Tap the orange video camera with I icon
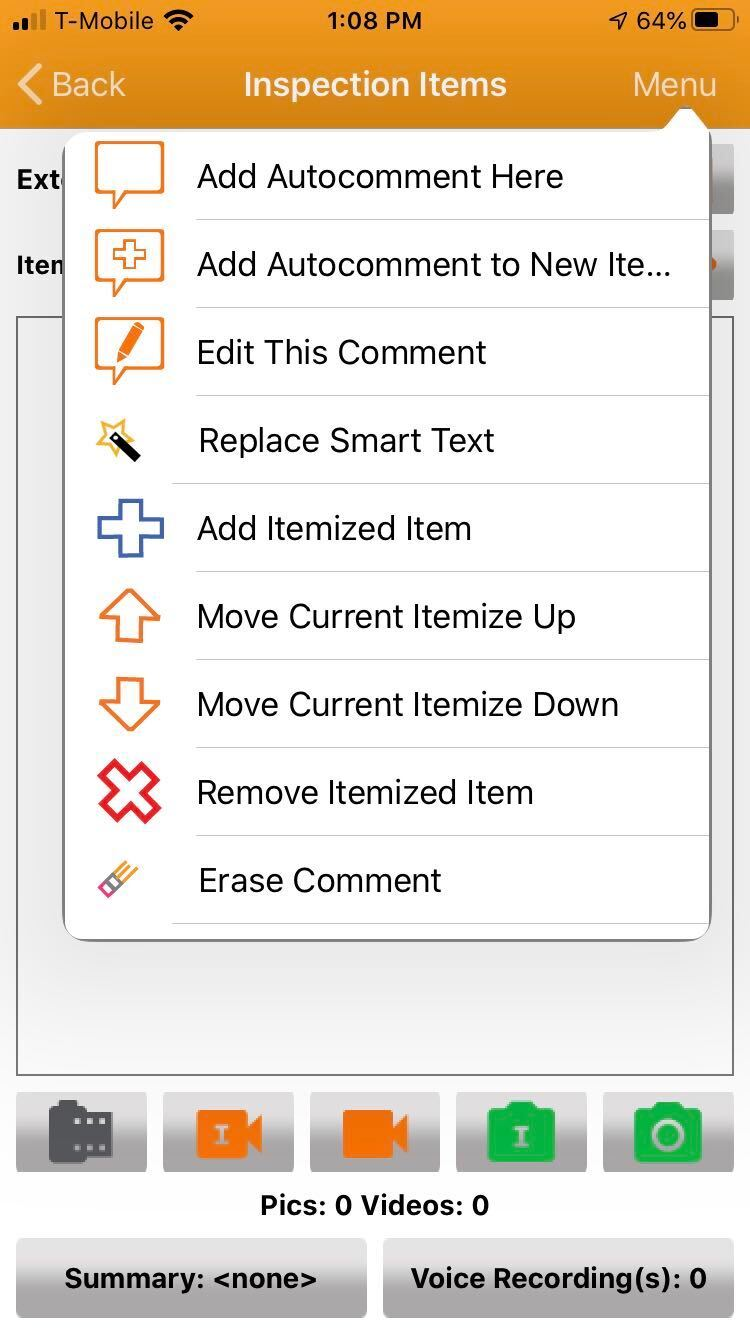 coord(228,1132)
